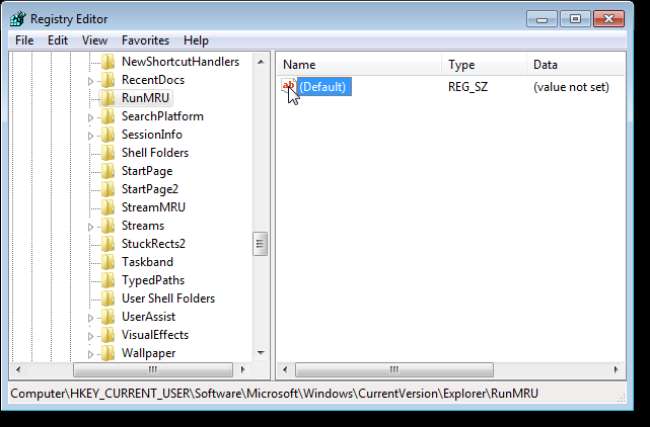Open the Favorites menu

coord(146,41)
